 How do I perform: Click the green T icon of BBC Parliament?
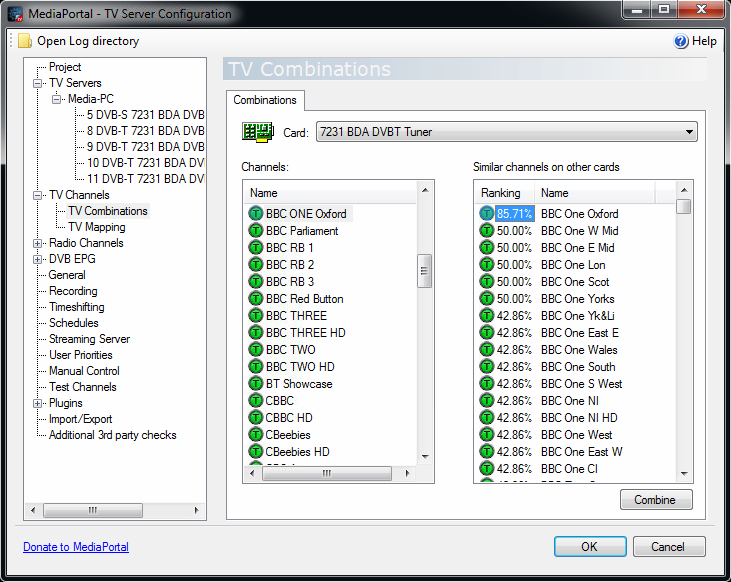point(255,231)
